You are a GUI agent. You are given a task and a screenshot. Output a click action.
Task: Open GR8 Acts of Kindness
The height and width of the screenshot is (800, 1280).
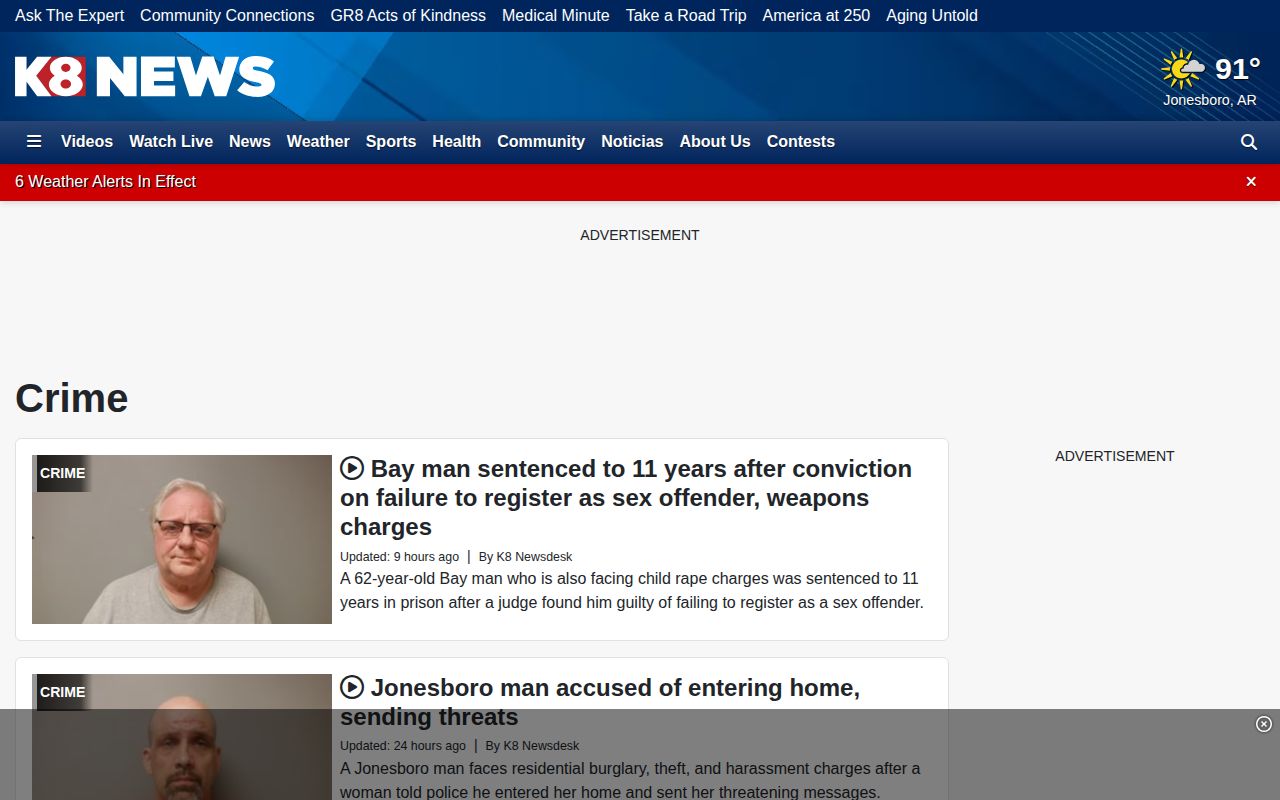pyautogui.click(x=408, y=15)
